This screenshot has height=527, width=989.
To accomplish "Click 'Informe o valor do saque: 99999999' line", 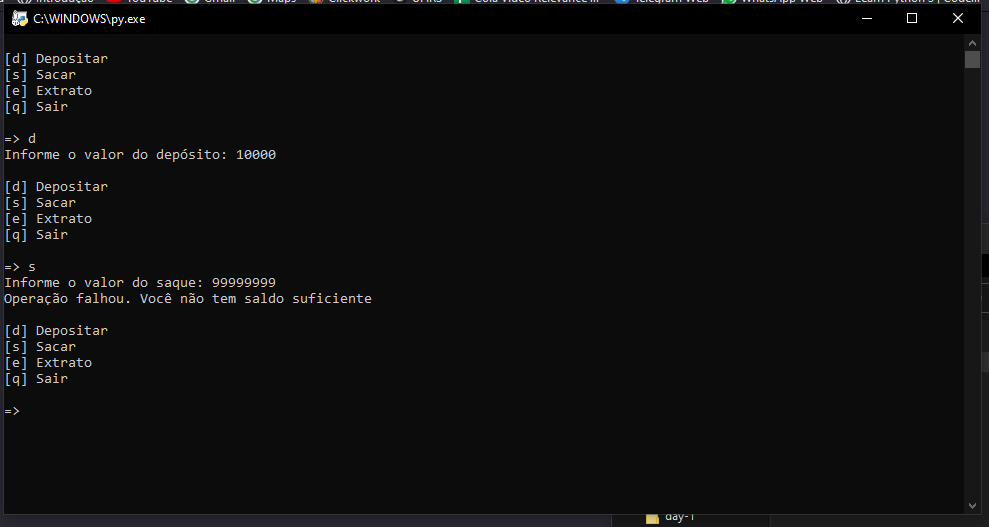I will (140, 282).
